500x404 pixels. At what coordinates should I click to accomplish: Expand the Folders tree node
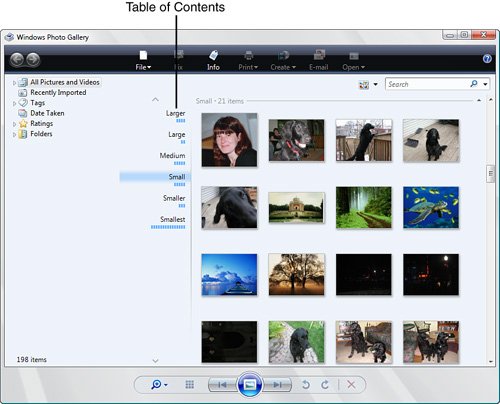coord(14,134)
